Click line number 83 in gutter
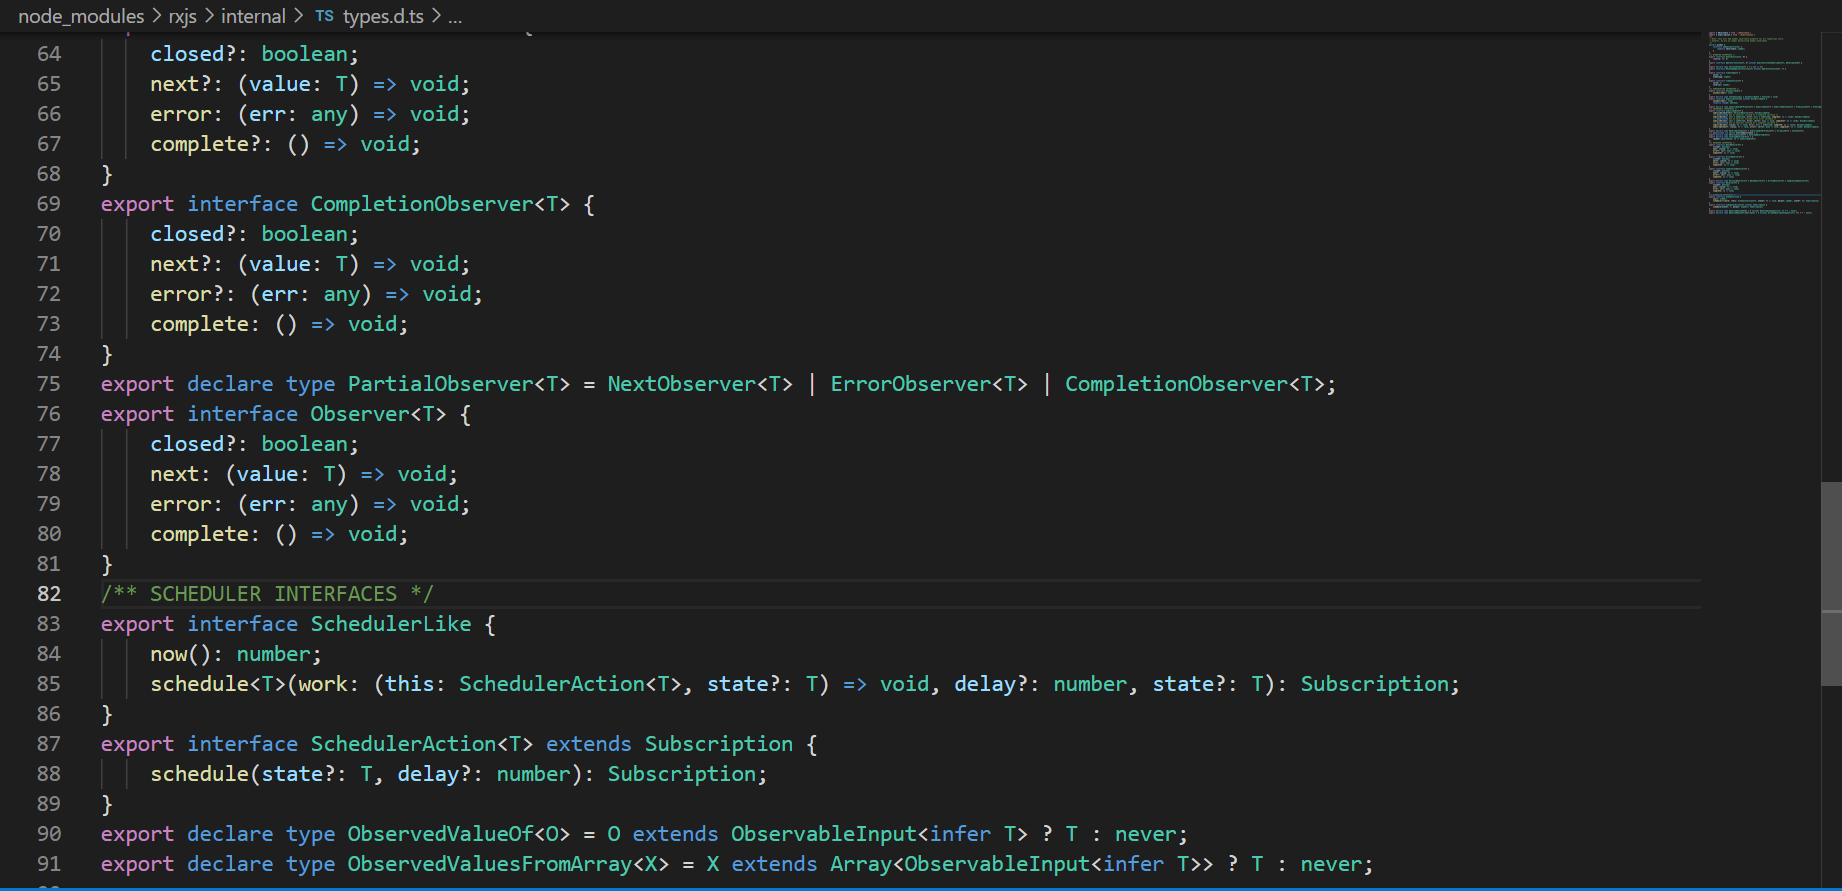 coord(49,624)
